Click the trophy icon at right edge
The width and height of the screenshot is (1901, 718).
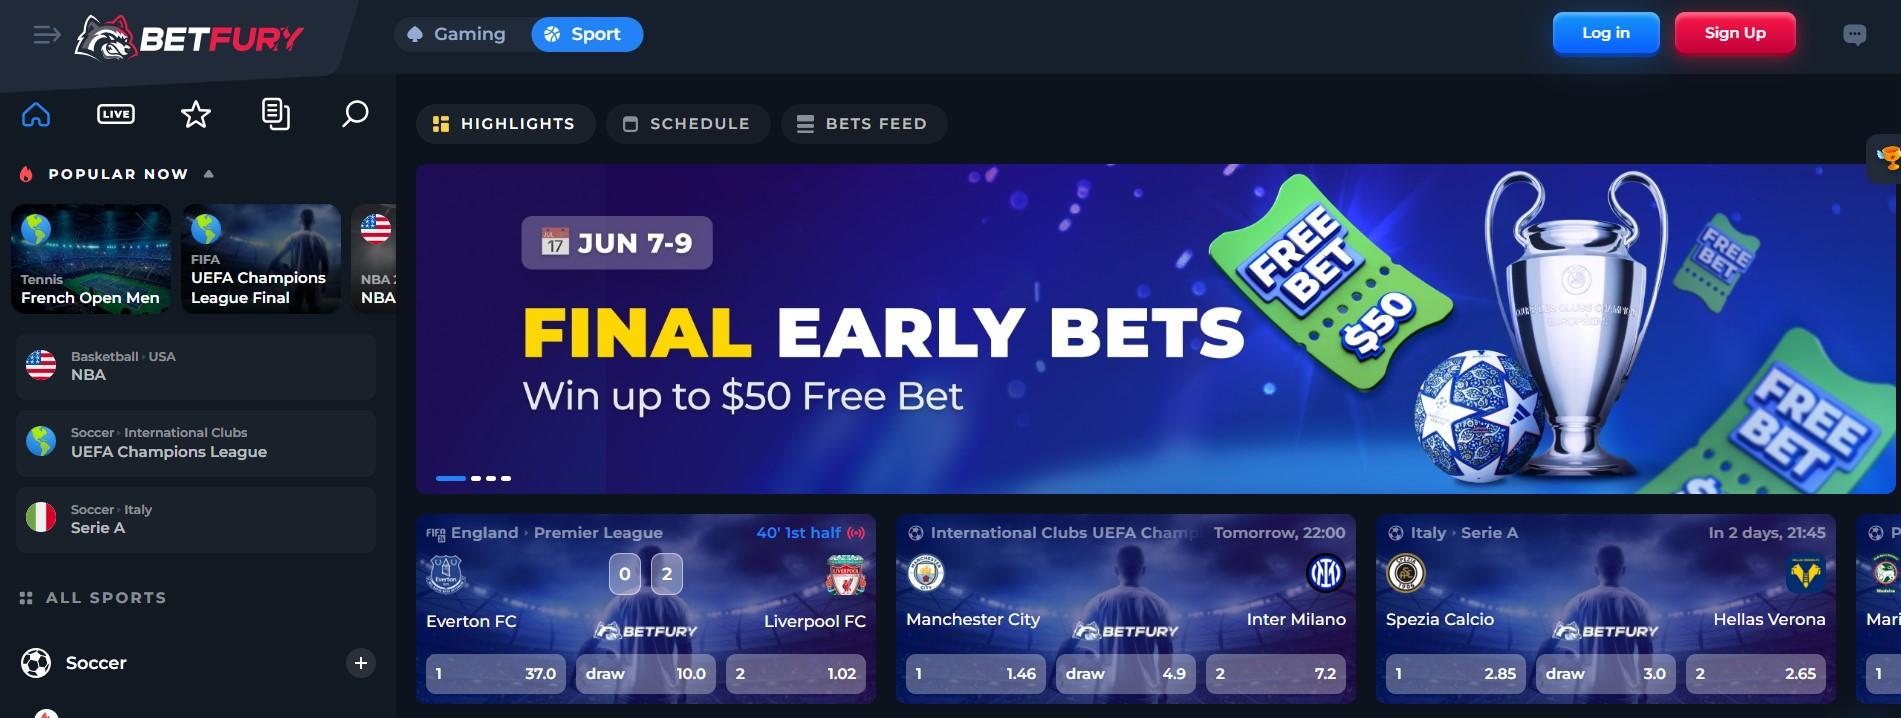pos(1887,158)
